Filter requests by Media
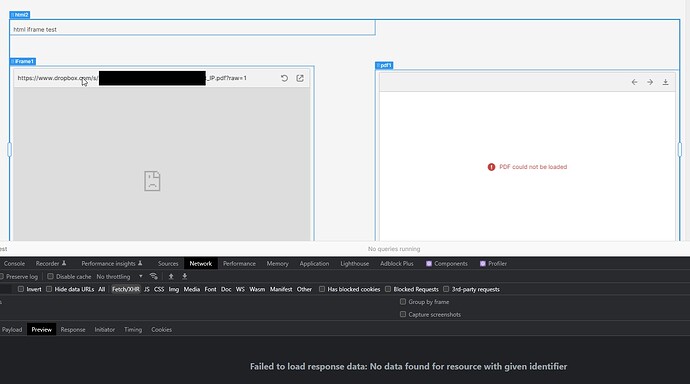690x384 pixels. [x=191, y=289]
